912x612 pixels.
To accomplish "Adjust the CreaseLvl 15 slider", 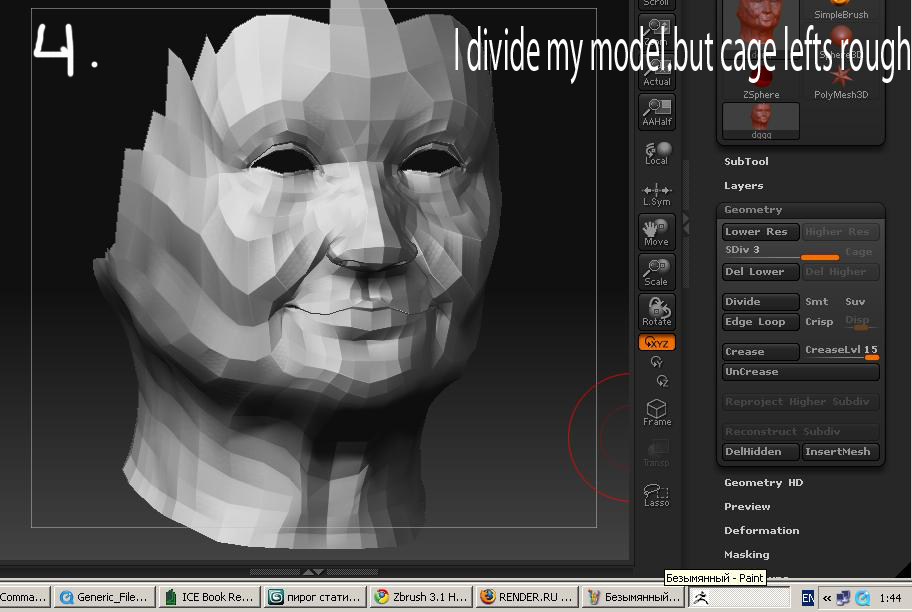I will point(841,351).
